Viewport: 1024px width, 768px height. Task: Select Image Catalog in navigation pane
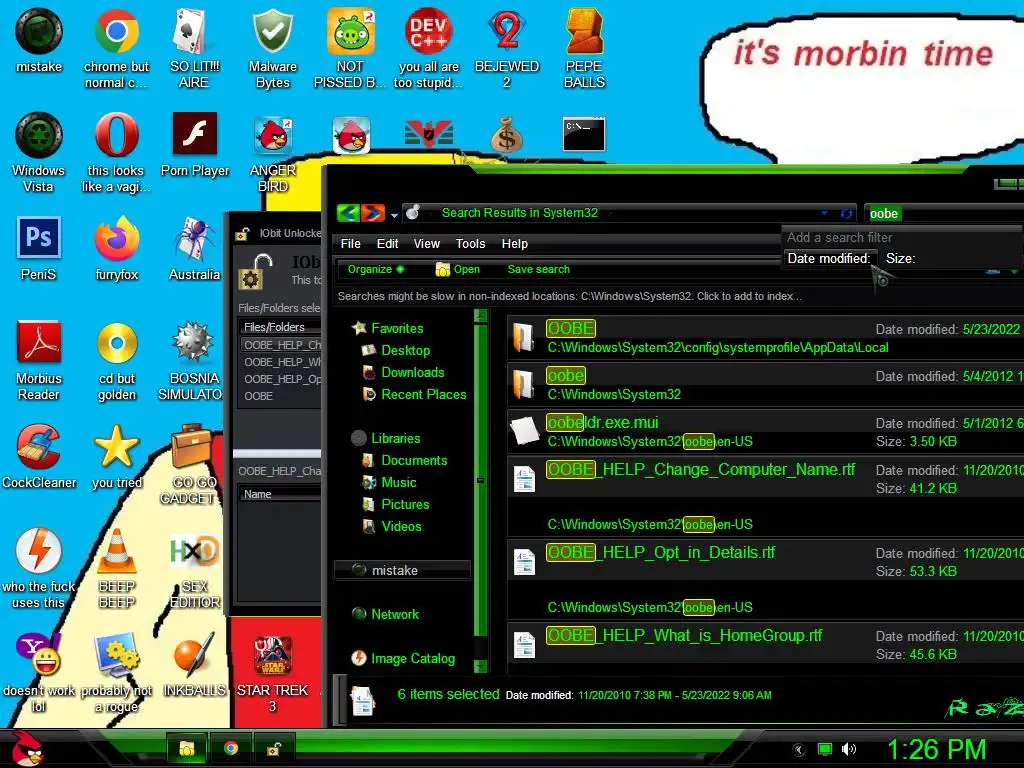tap(403, 658)
